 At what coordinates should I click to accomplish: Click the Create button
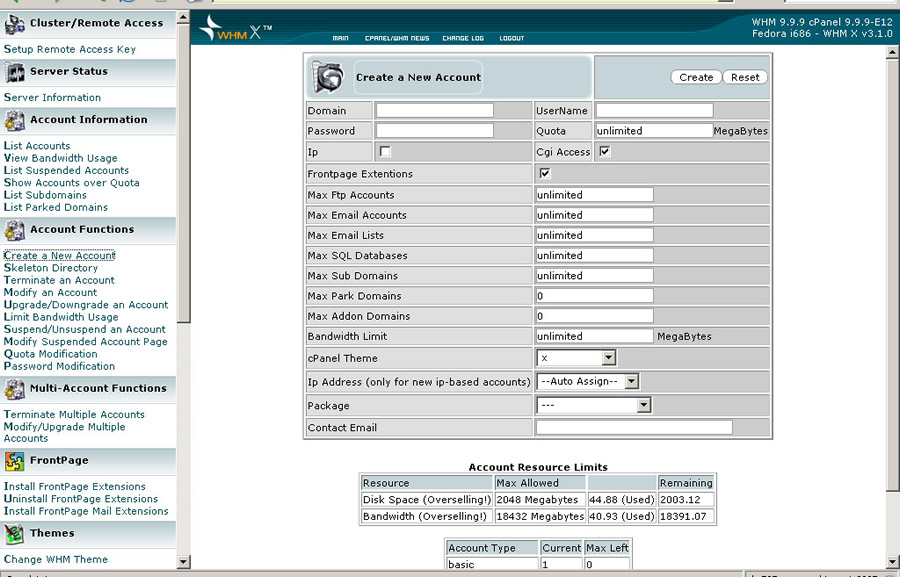(696, 78)
